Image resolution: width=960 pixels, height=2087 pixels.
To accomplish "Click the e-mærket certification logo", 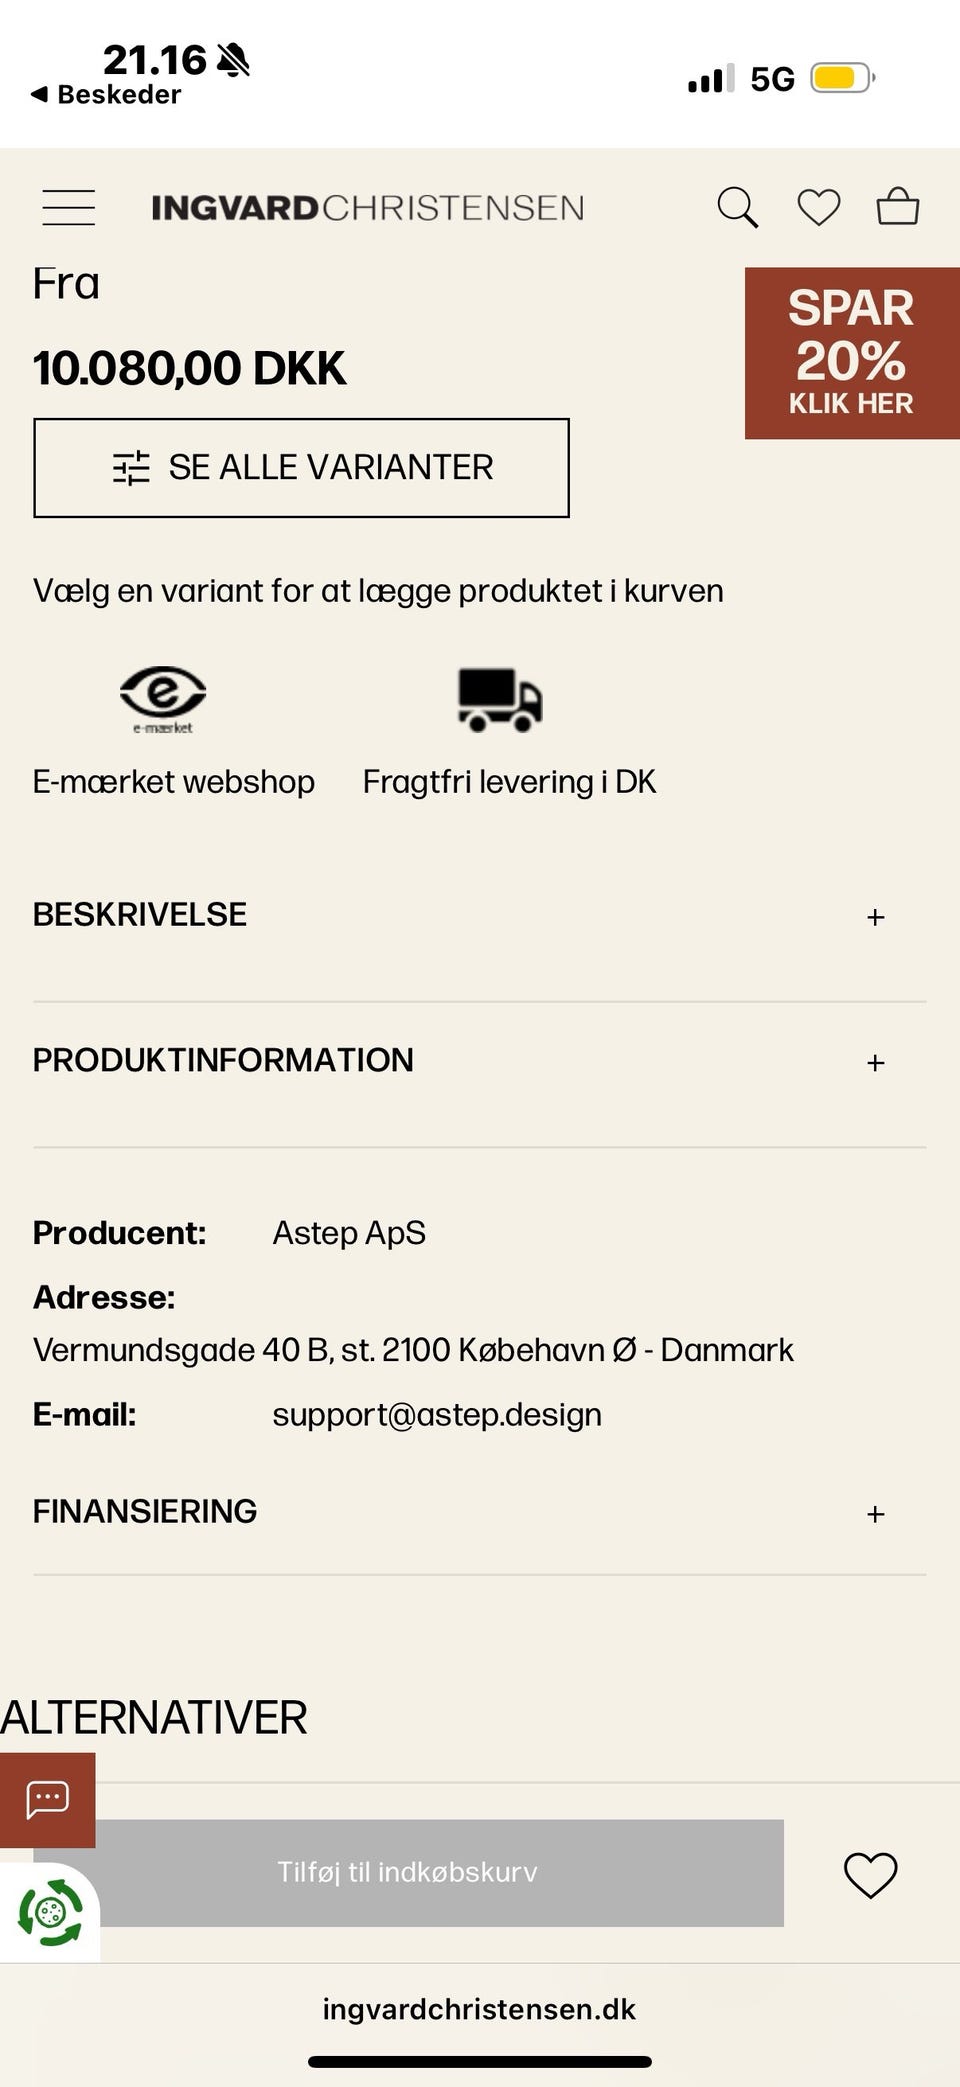I will pos(163,699).
